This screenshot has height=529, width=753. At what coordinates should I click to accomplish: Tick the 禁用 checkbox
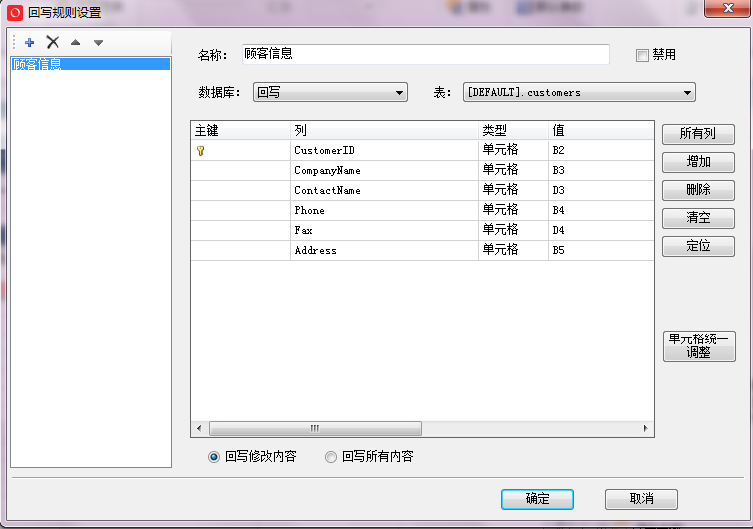point(642,55)
